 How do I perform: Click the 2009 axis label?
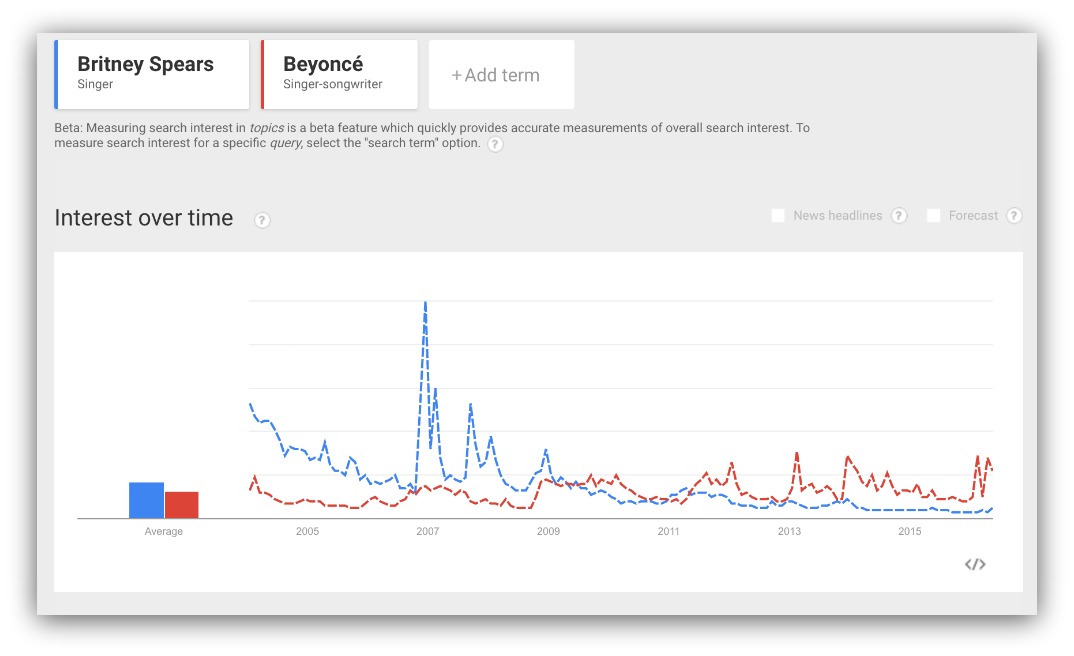click(548, 531)
